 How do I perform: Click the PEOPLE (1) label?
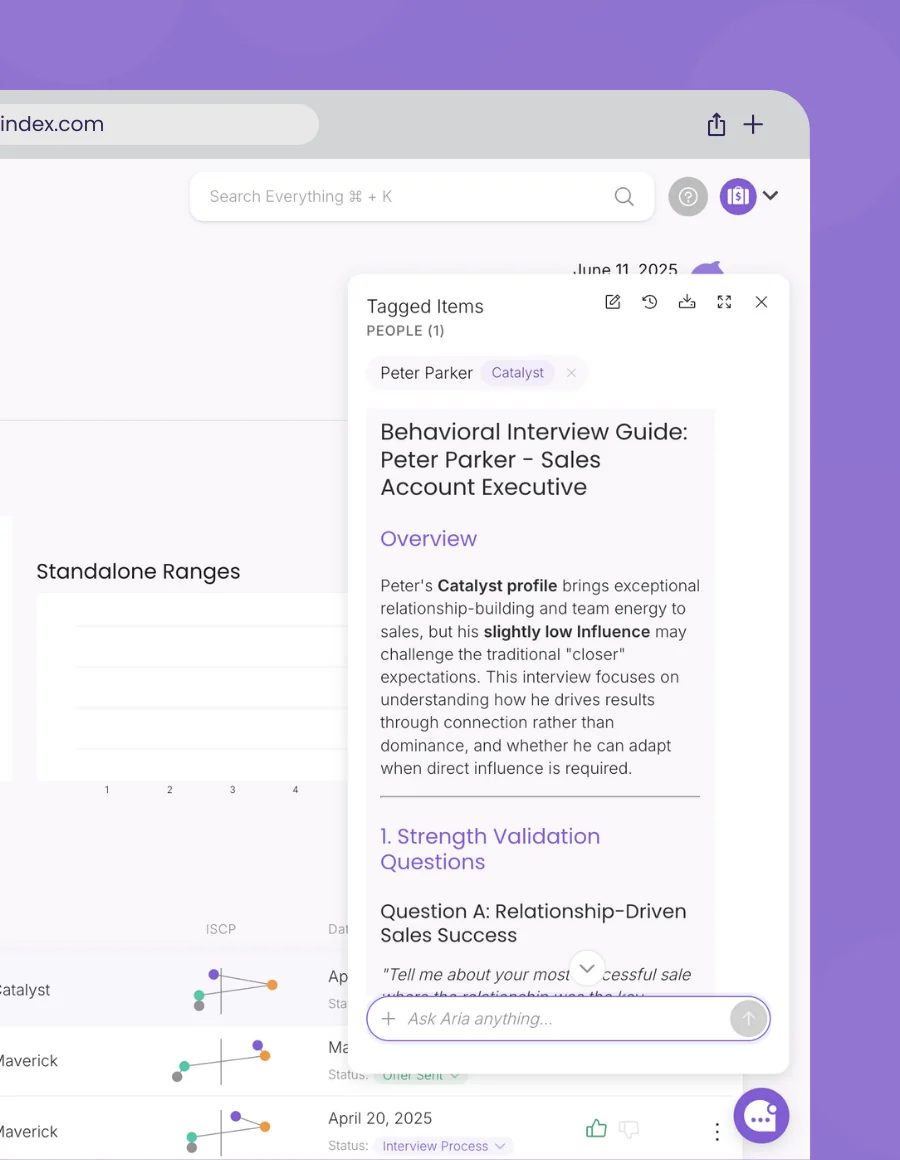click(x=405, y=331)
